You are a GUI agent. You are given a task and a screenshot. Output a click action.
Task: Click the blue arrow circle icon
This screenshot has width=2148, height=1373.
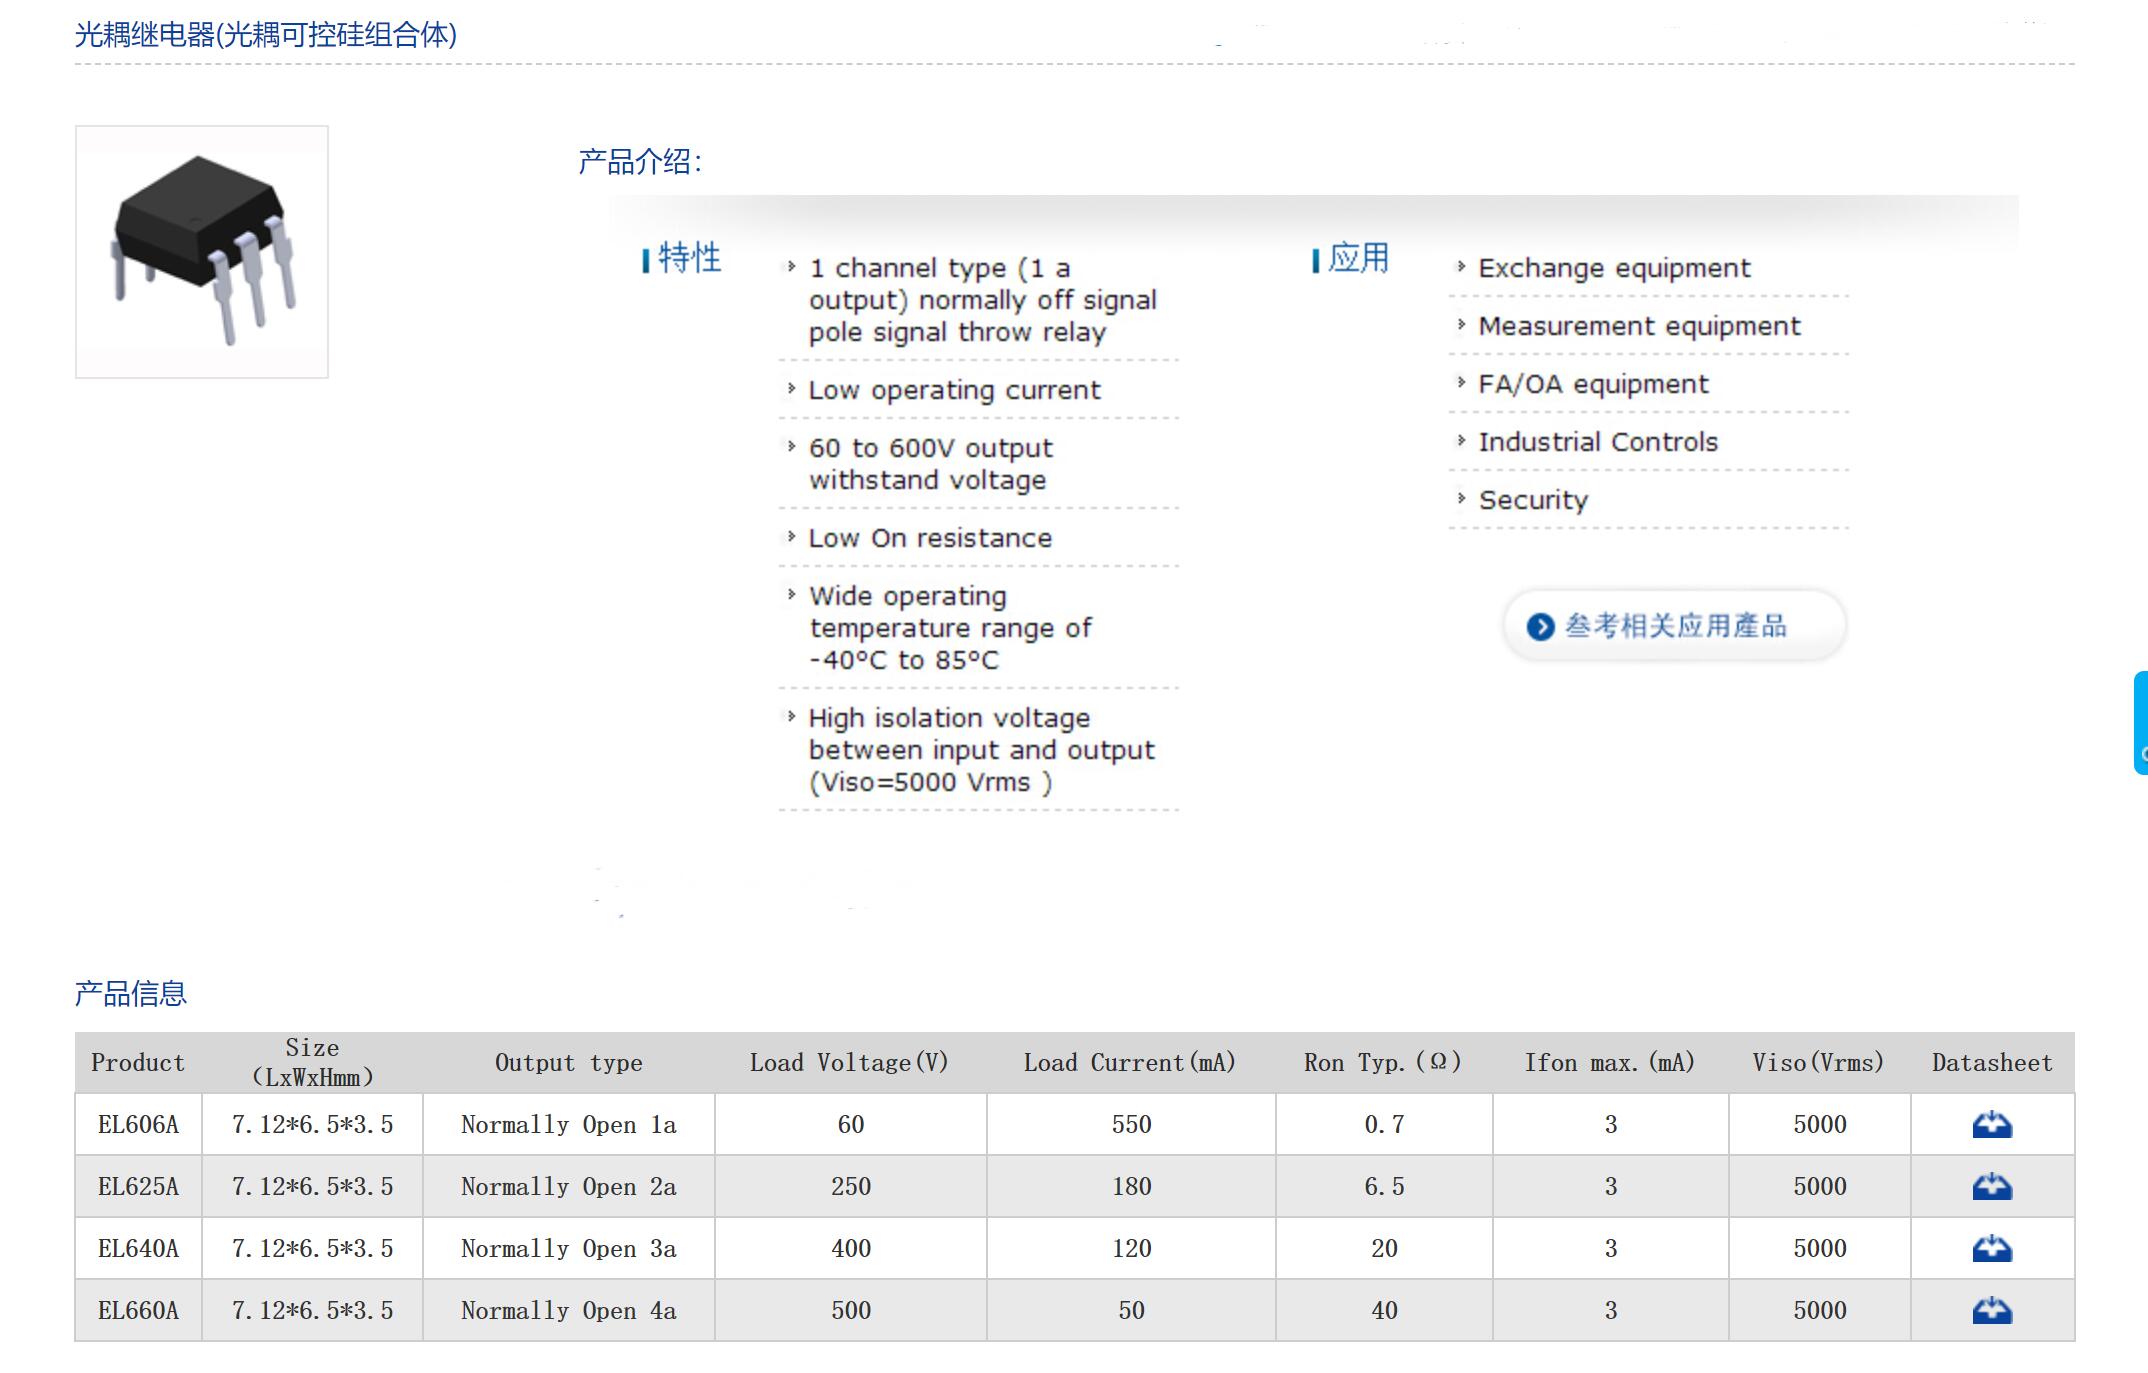click(x=1540, y=627)
